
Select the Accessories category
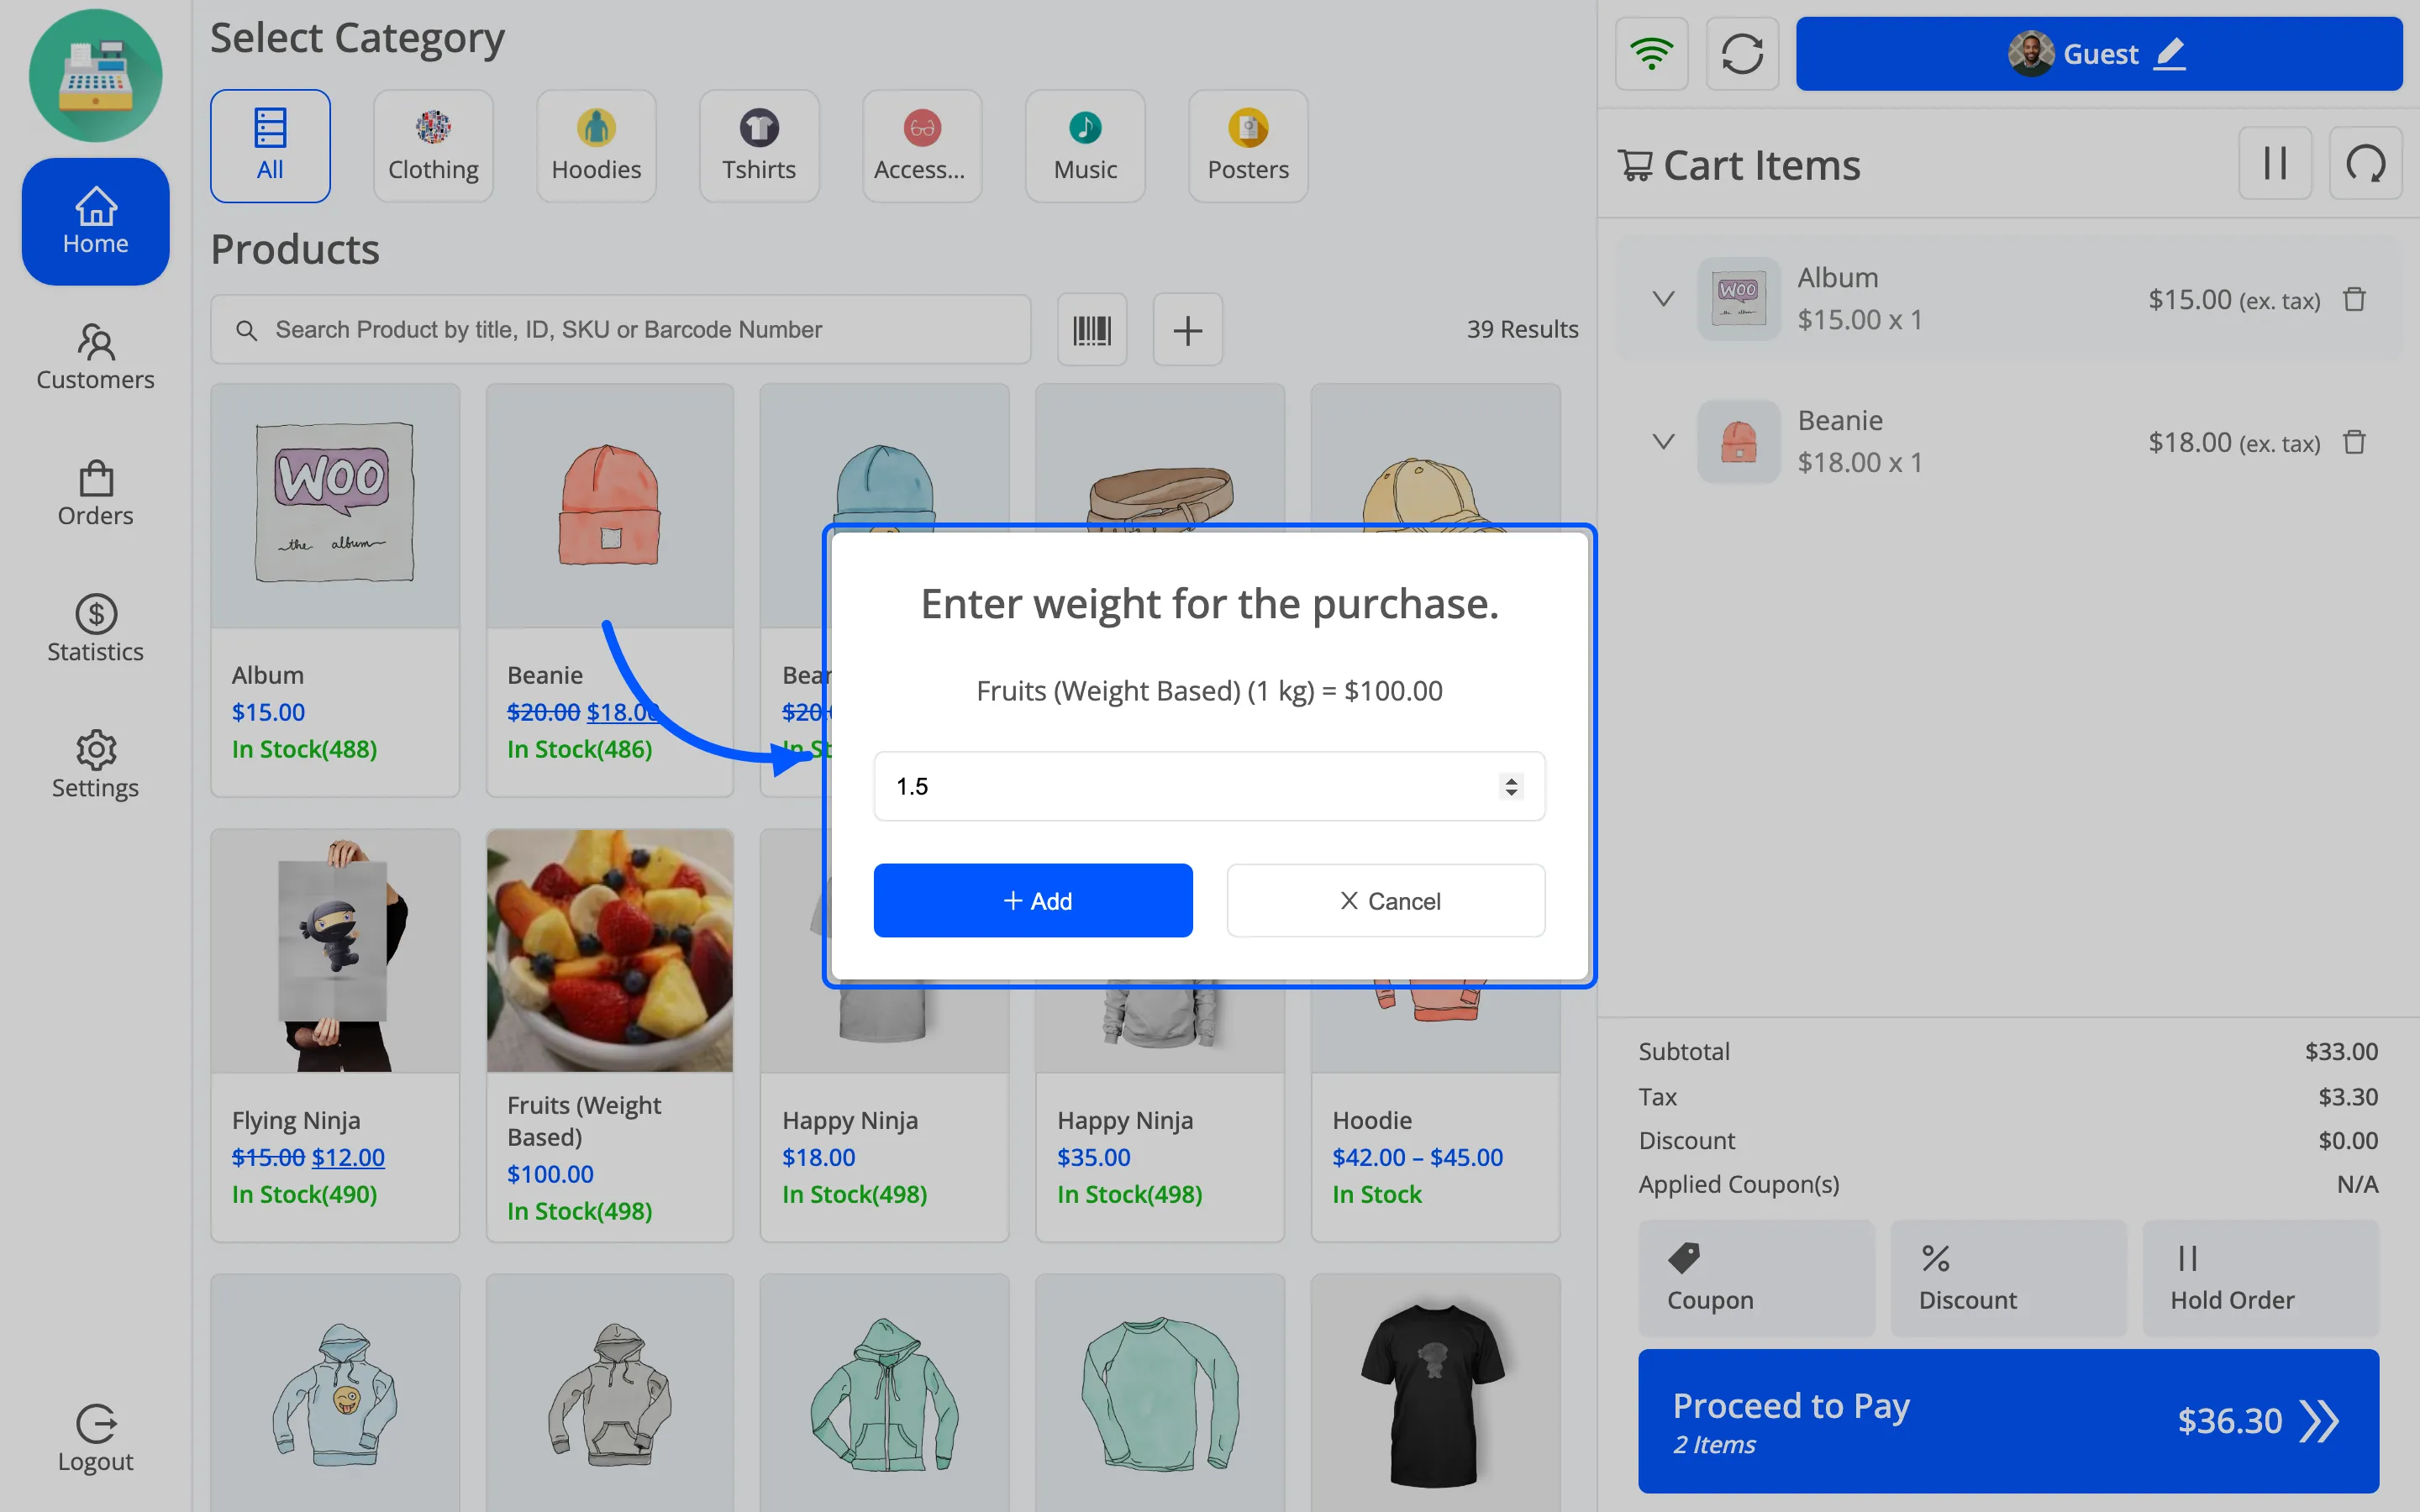[x=922, y=146]
